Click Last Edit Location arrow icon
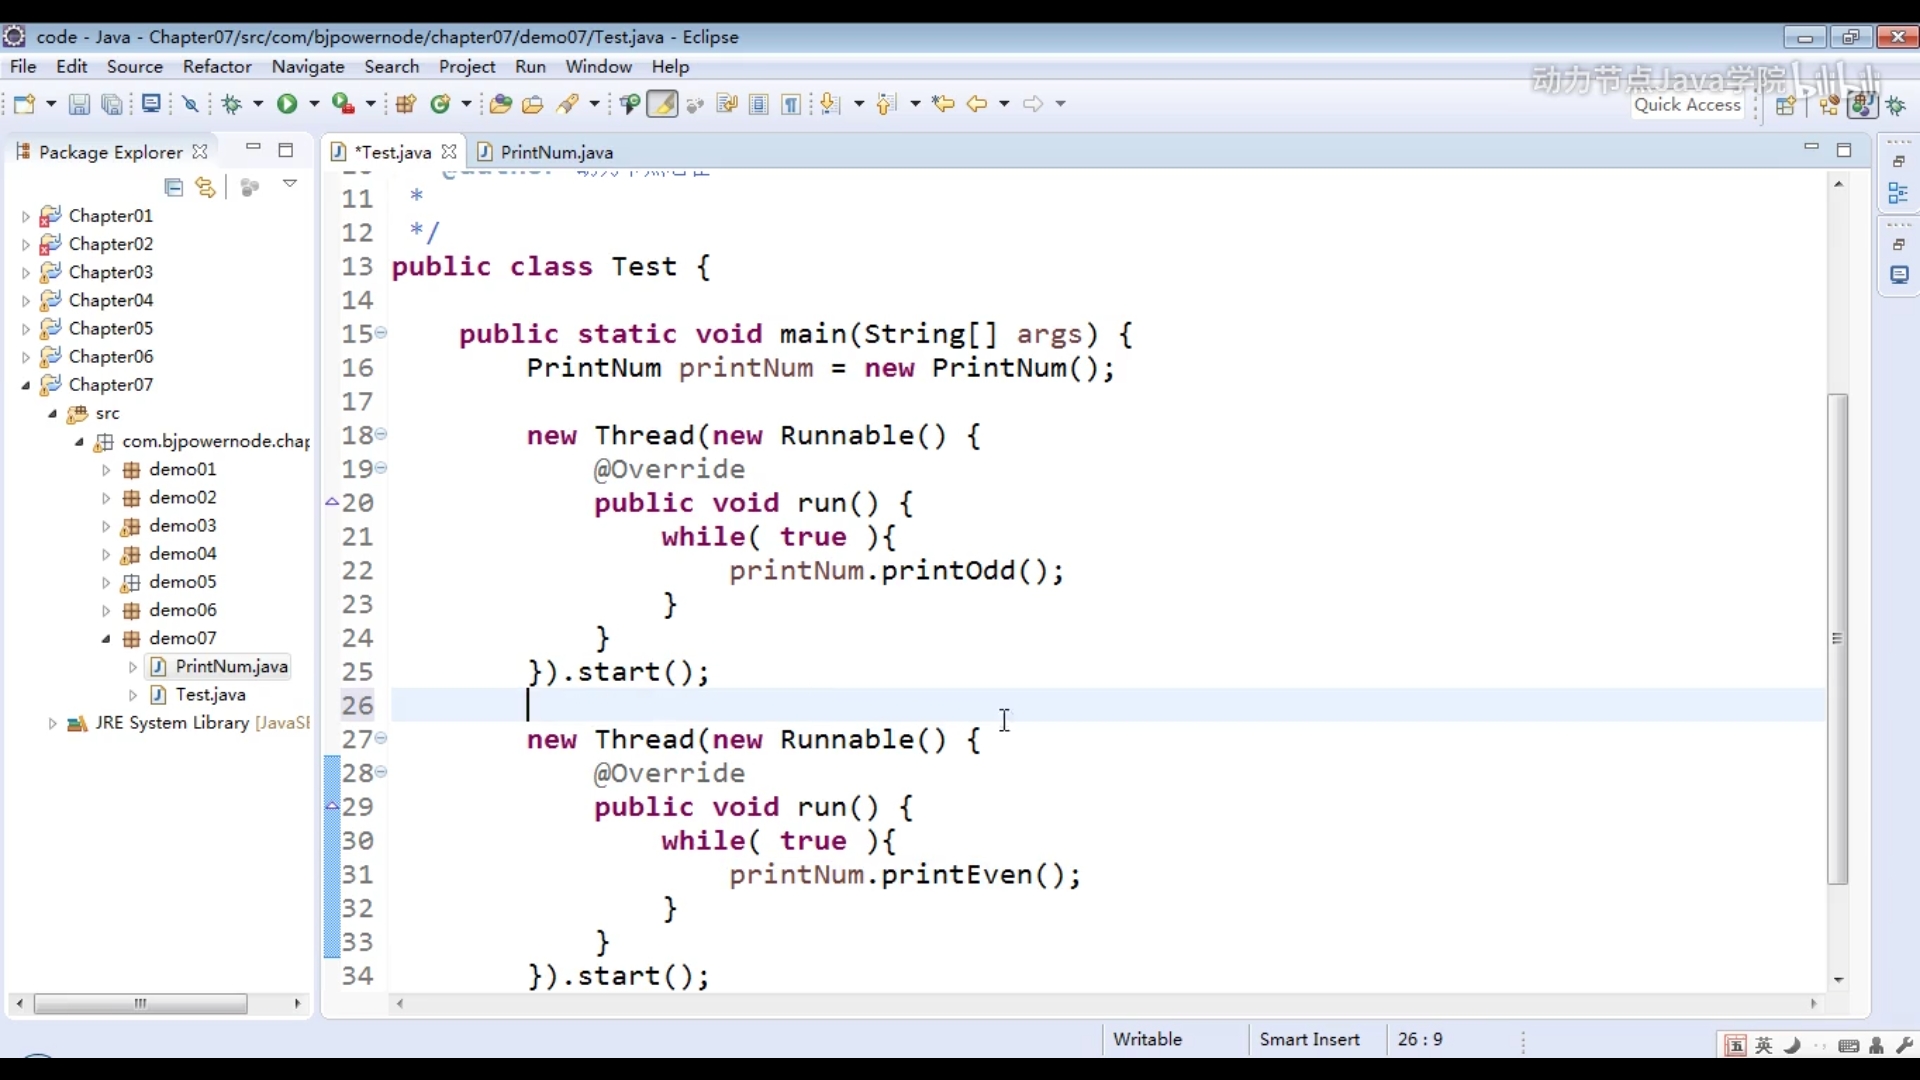The width and height of the screenshot is (1920, 1080). tap(942, 104)
